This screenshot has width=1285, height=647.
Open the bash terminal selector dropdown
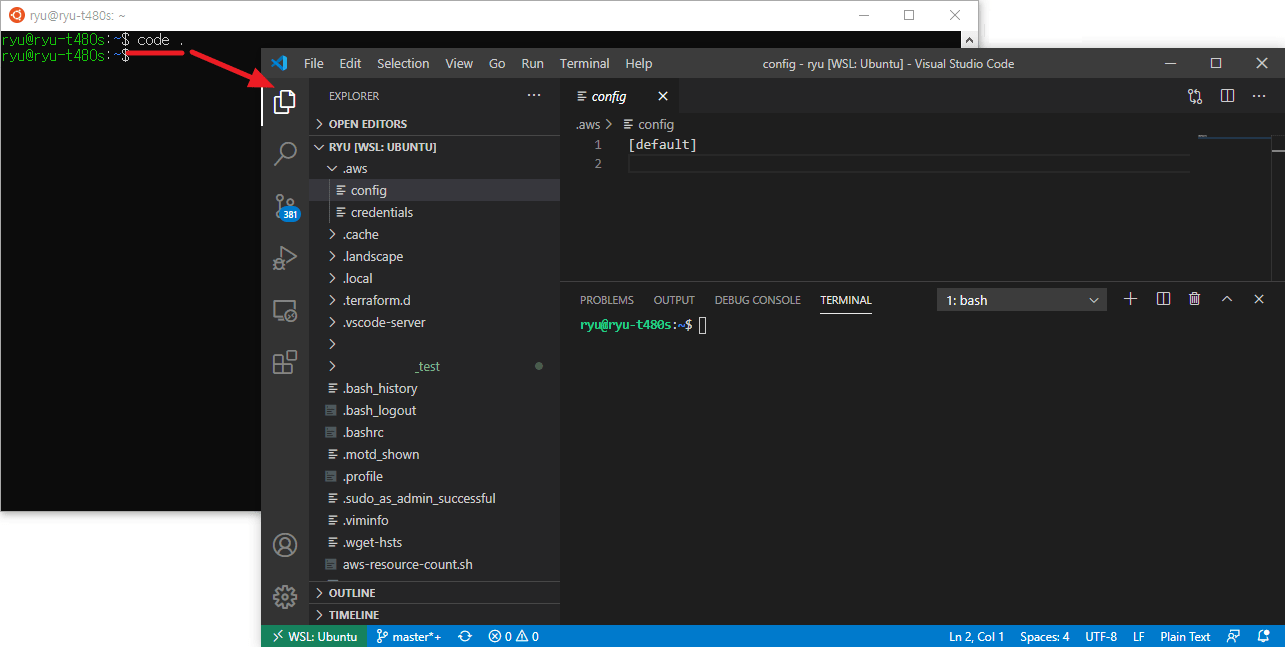pos(1022,300)
